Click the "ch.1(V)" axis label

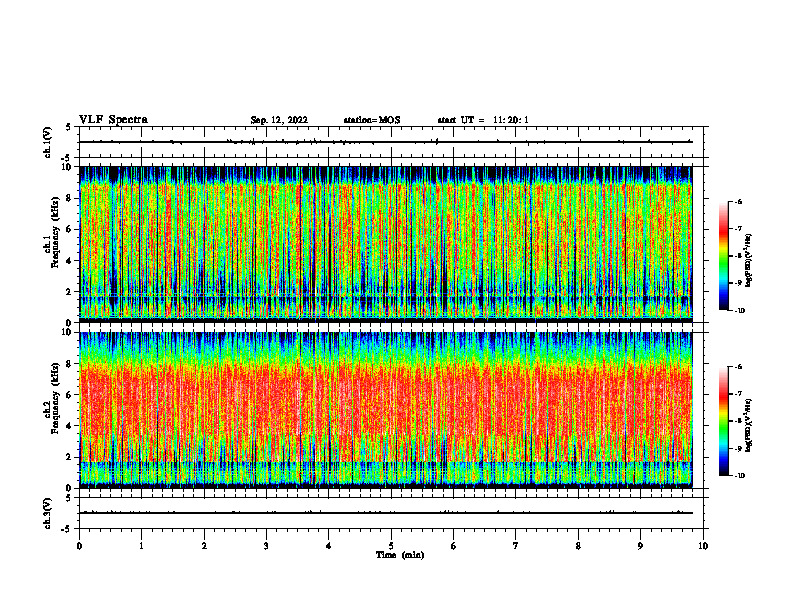tap(47, 142)
